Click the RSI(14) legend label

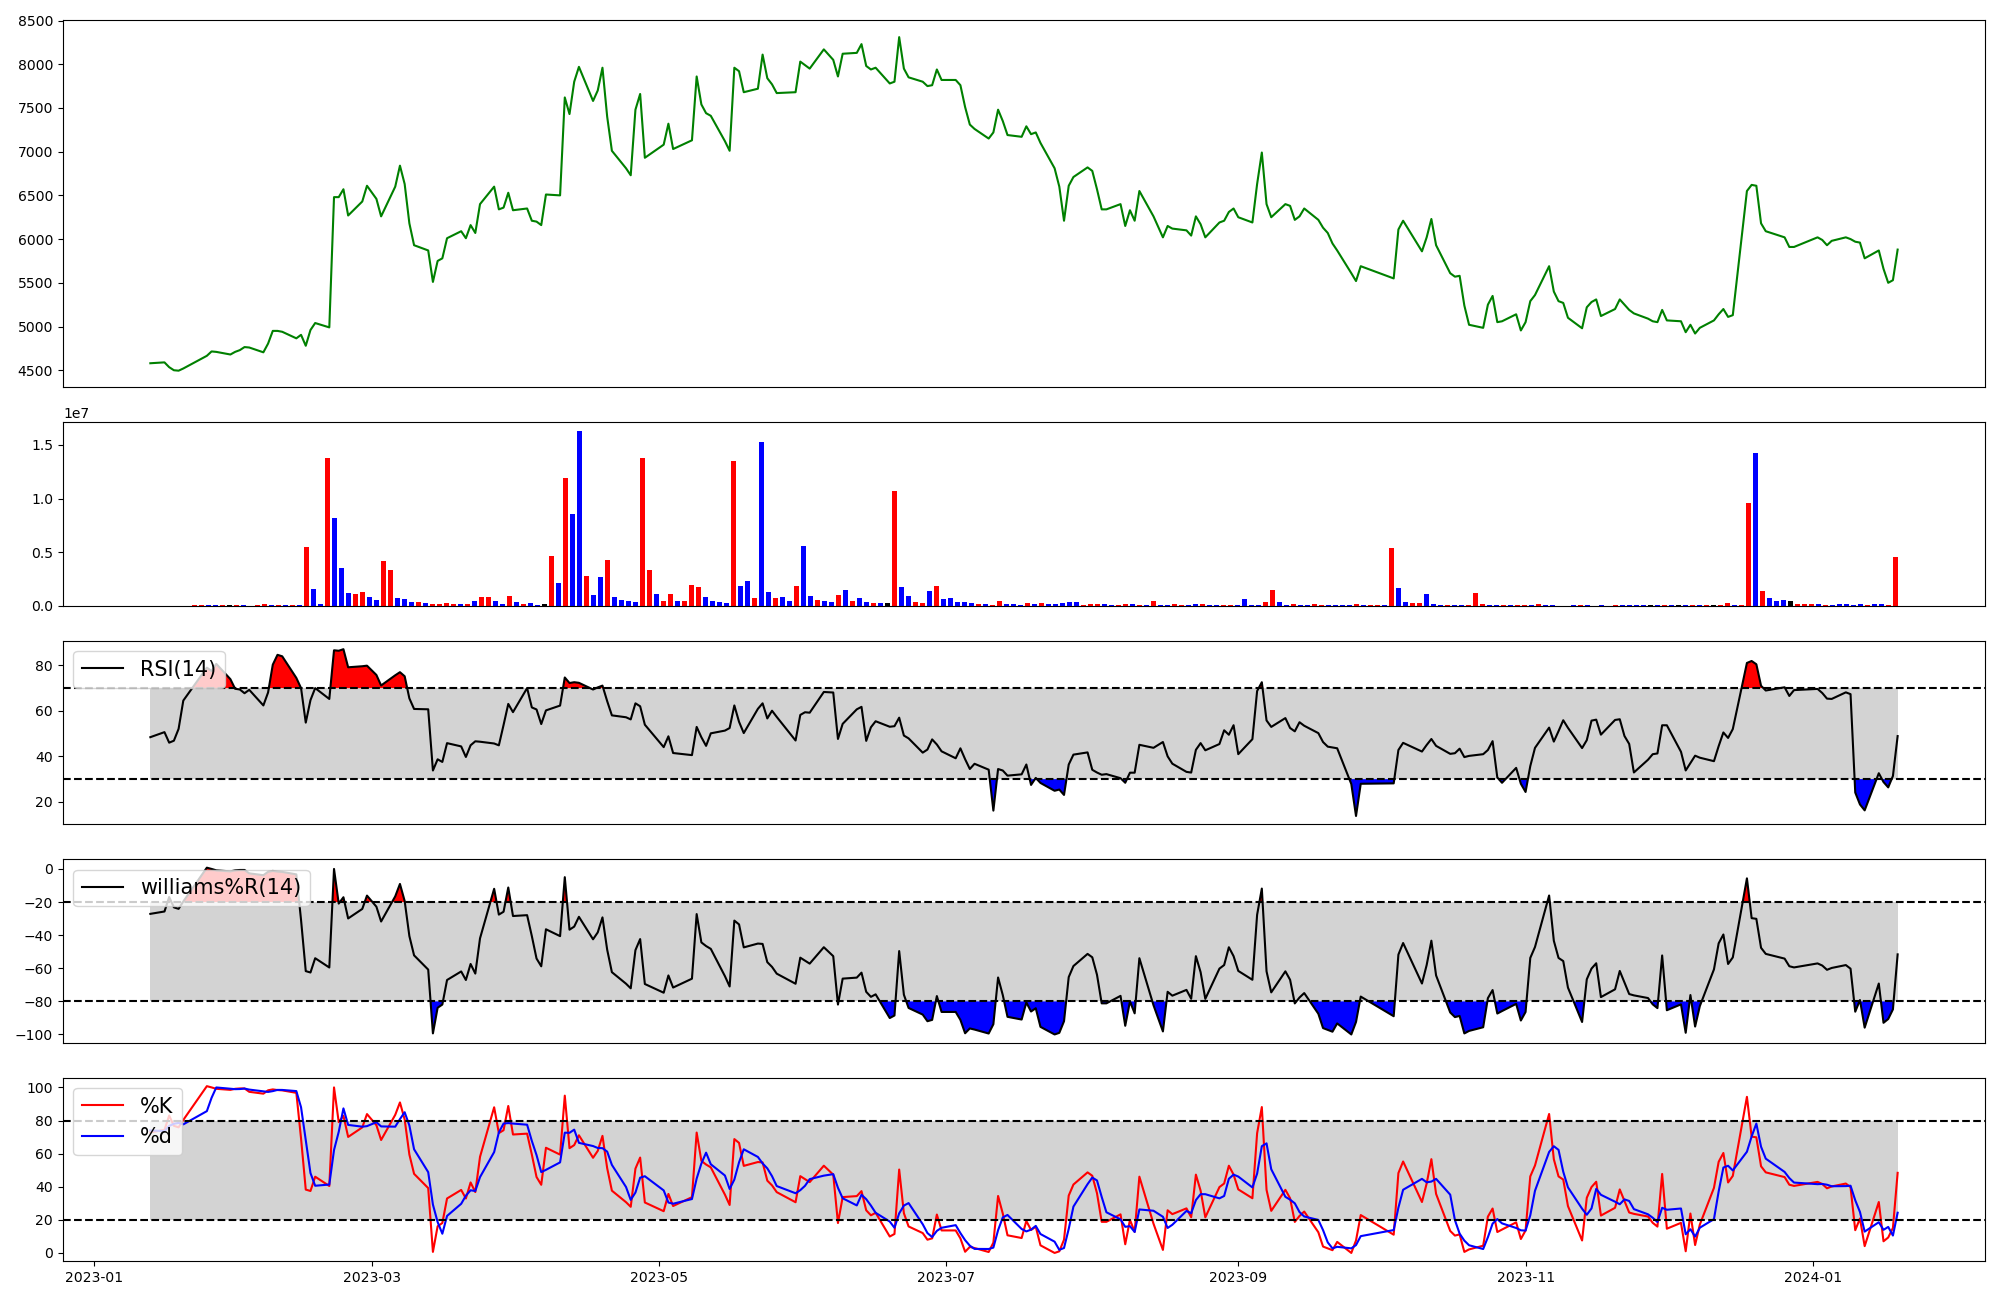[x=177, y=669]
